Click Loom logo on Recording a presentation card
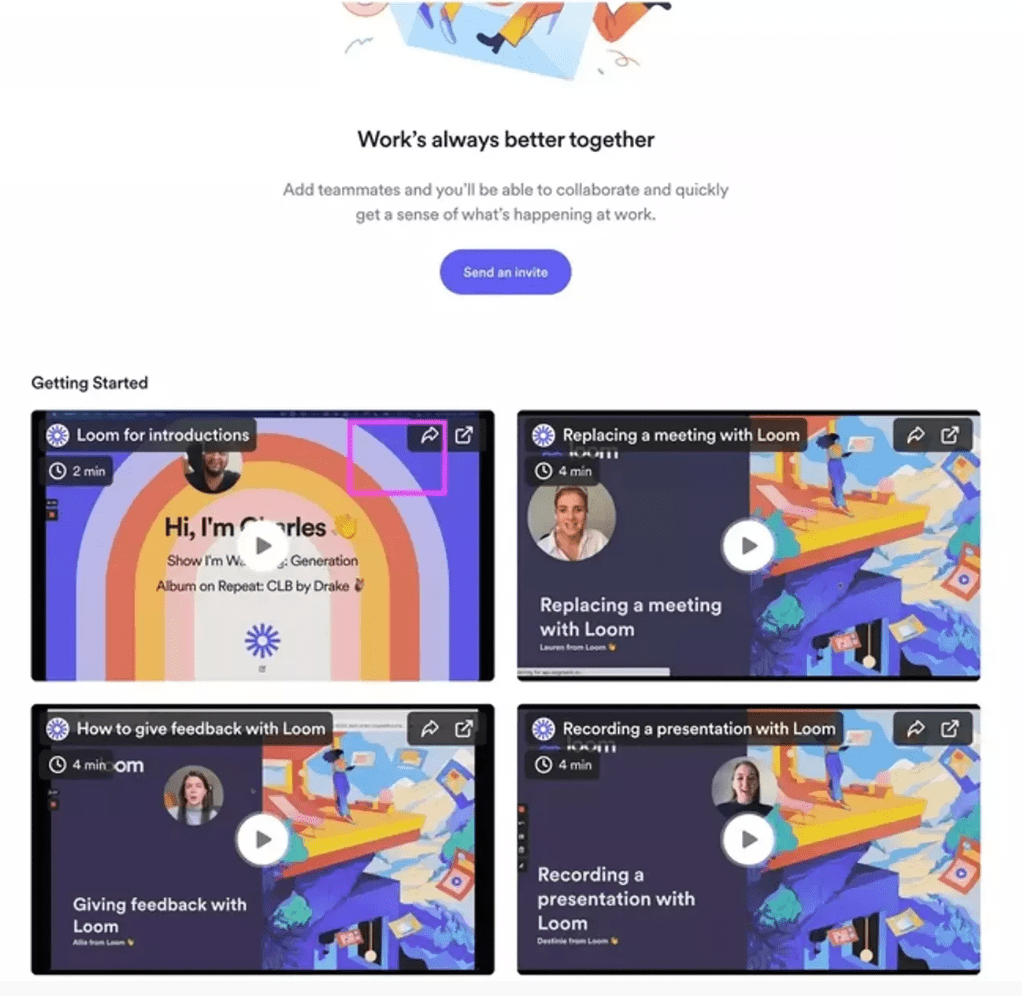 coord(543,728)
